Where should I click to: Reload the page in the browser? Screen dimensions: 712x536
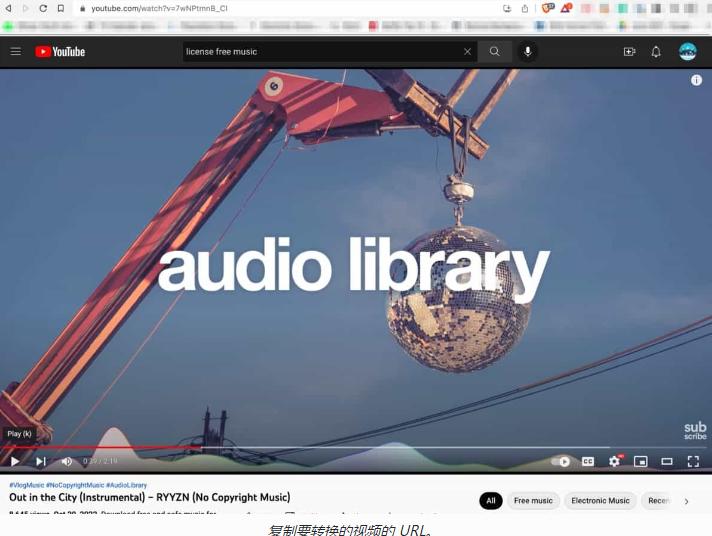tap(43, 8)
